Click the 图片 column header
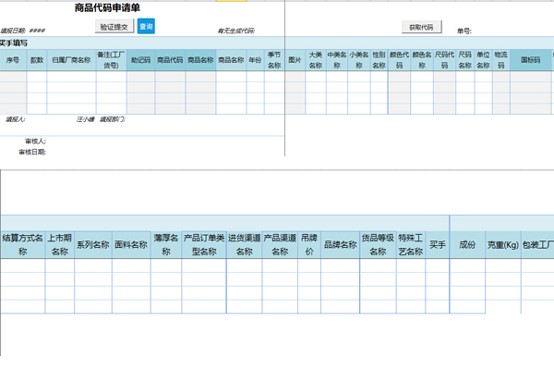 (x=295, y=60)
